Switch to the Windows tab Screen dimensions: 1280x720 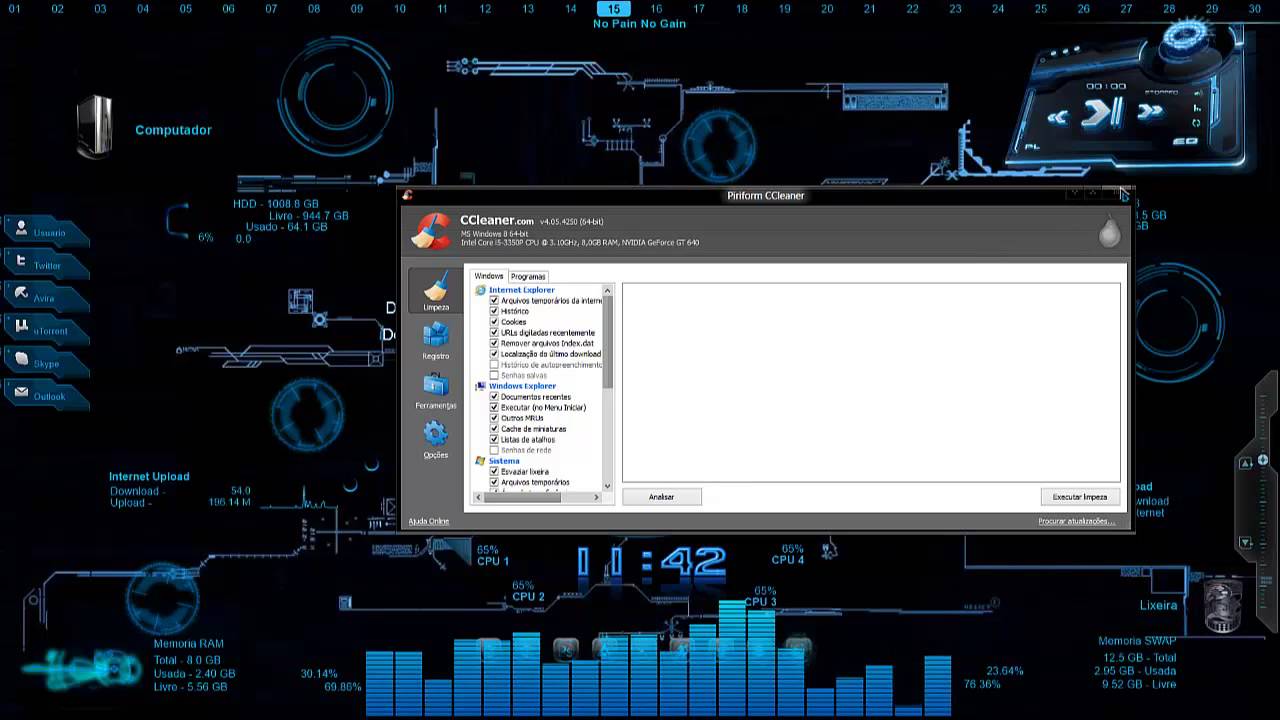click(489, 276)
